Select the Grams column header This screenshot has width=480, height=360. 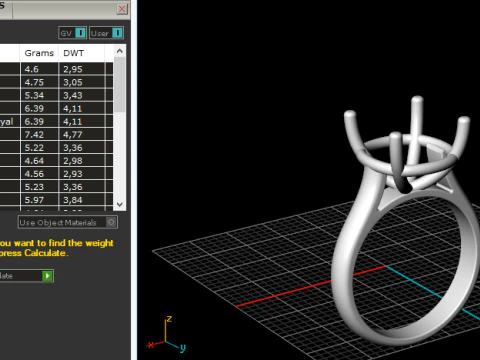[x=39, y=53]
